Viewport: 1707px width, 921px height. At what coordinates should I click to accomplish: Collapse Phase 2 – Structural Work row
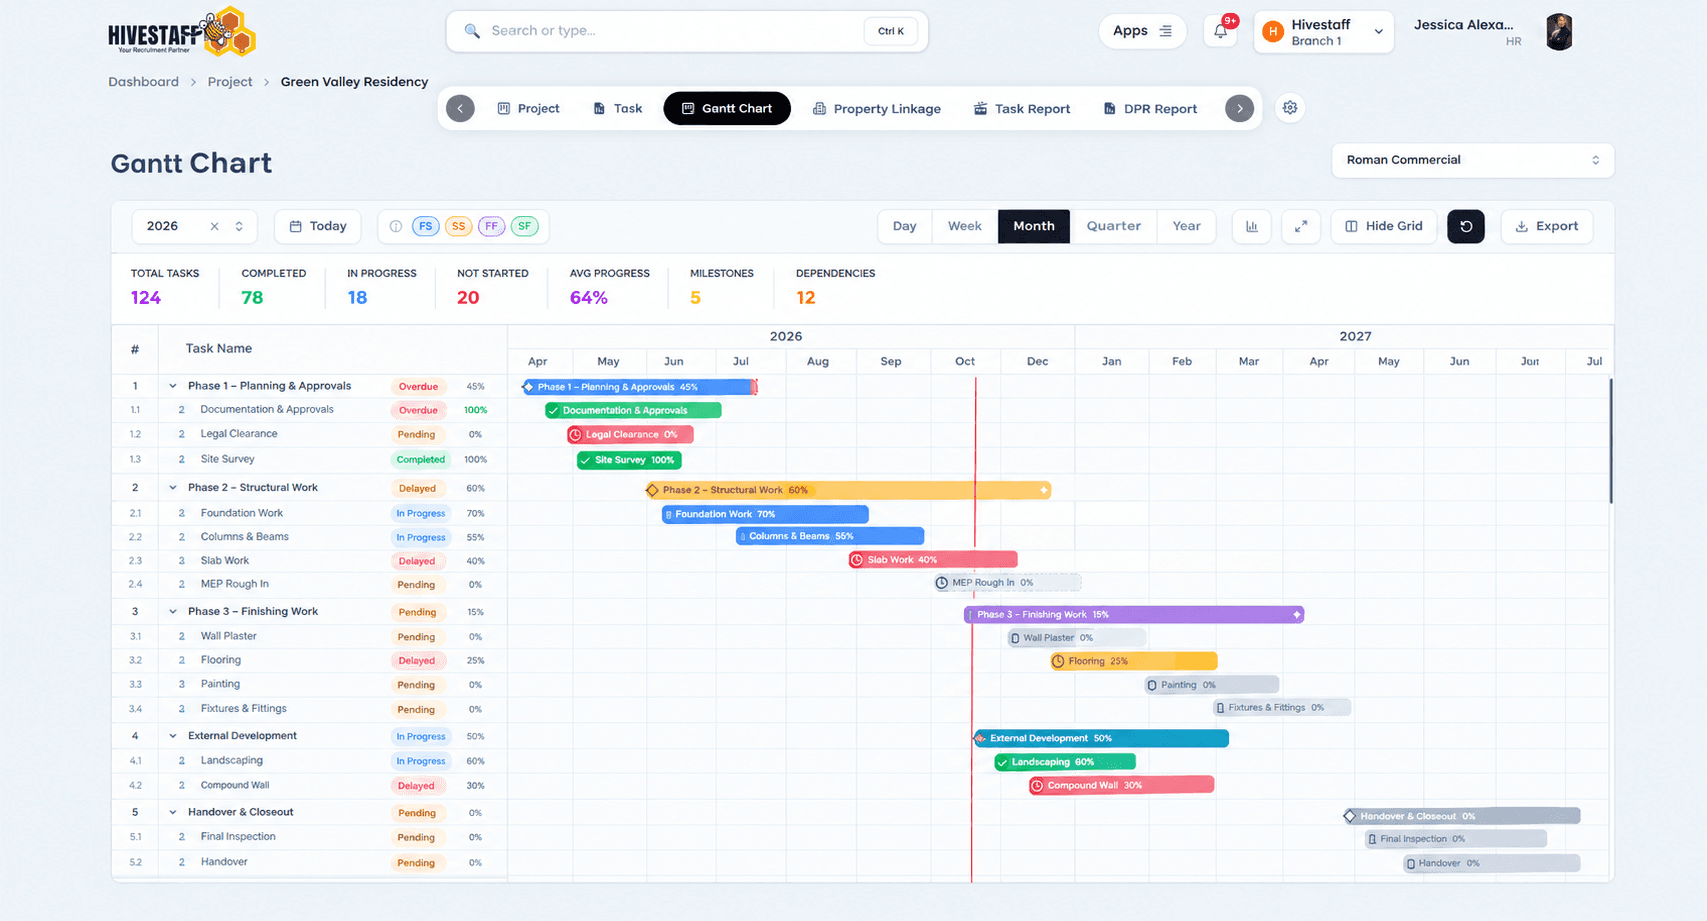coord(173,488)
